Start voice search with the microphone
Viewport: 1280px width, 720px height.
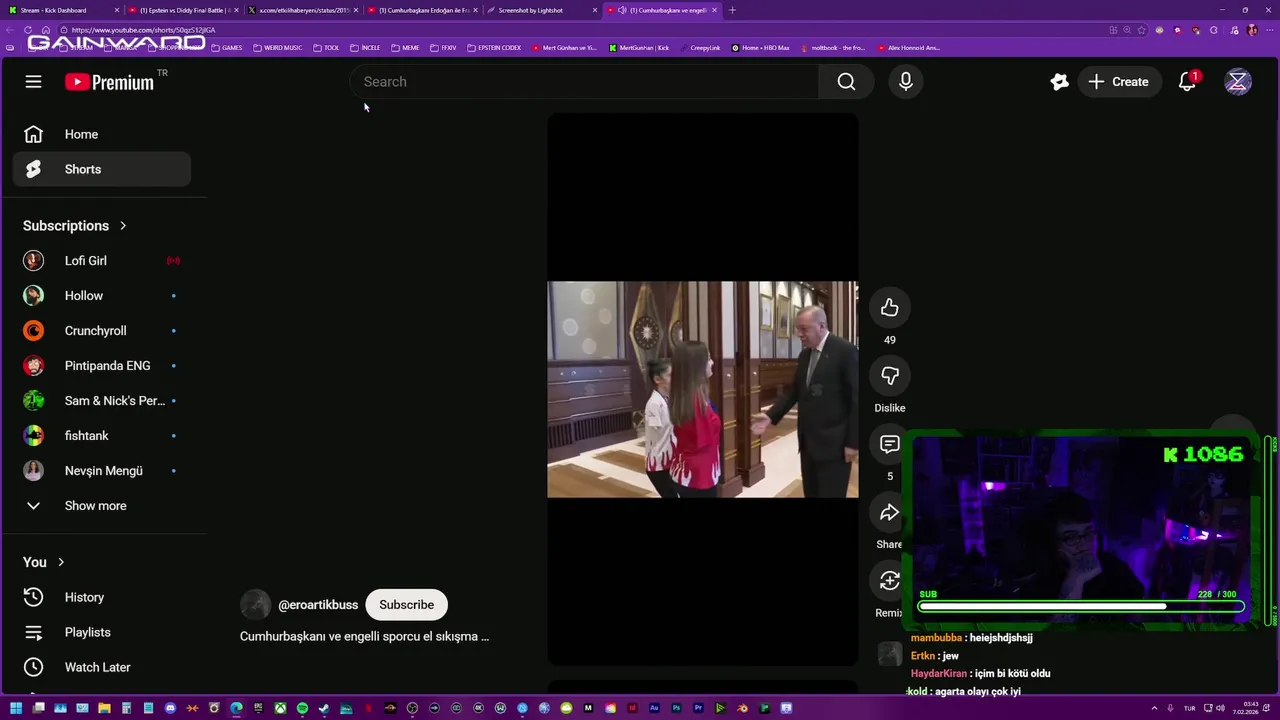906,82
